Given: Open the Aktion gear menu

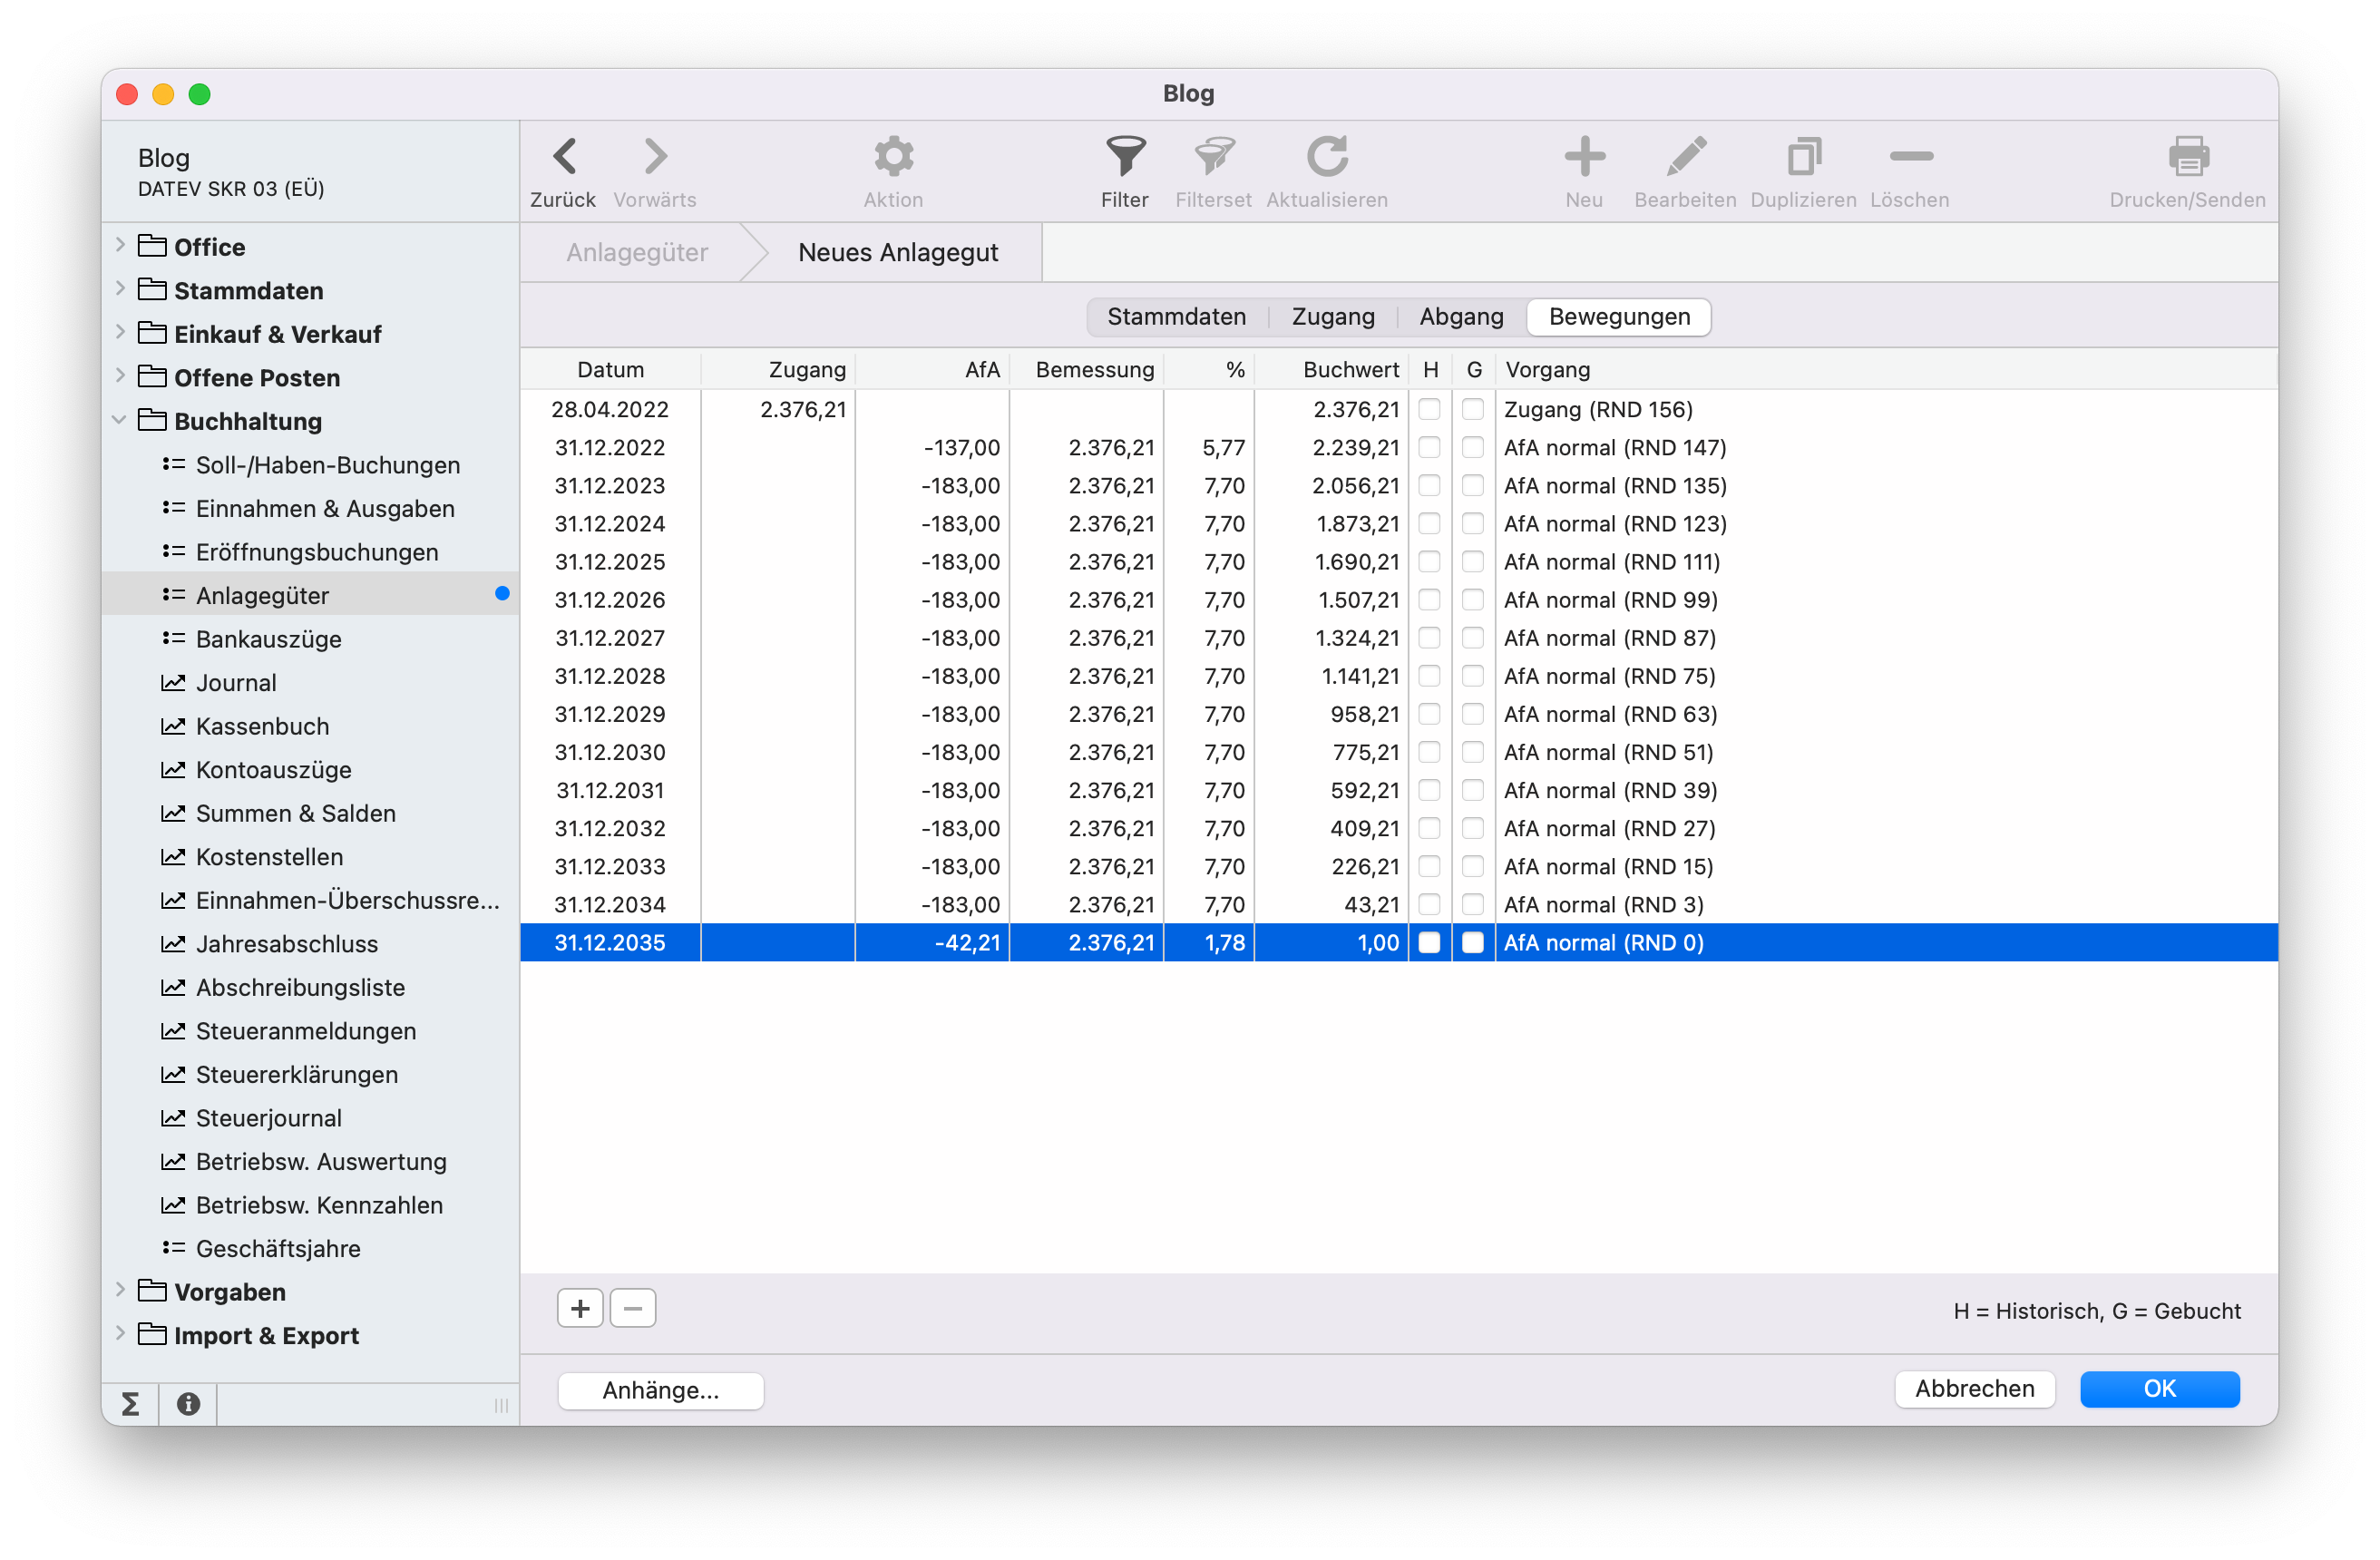Looking at the screenshot, I should (893, 157).
